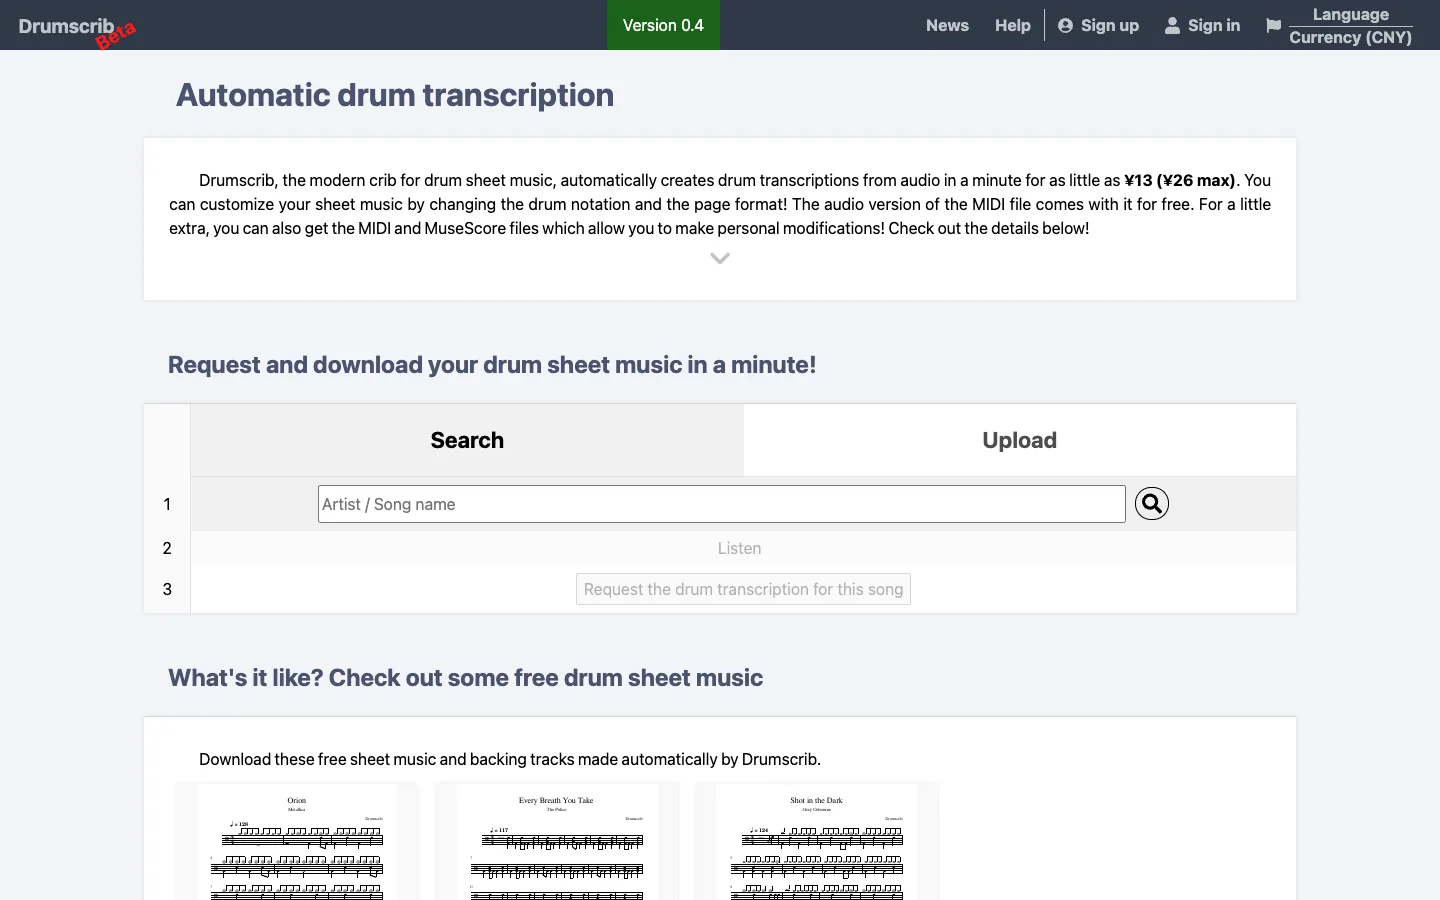Click the Listen row
Viewport: 1440px width, 900px height.
[x=743, y=548]
